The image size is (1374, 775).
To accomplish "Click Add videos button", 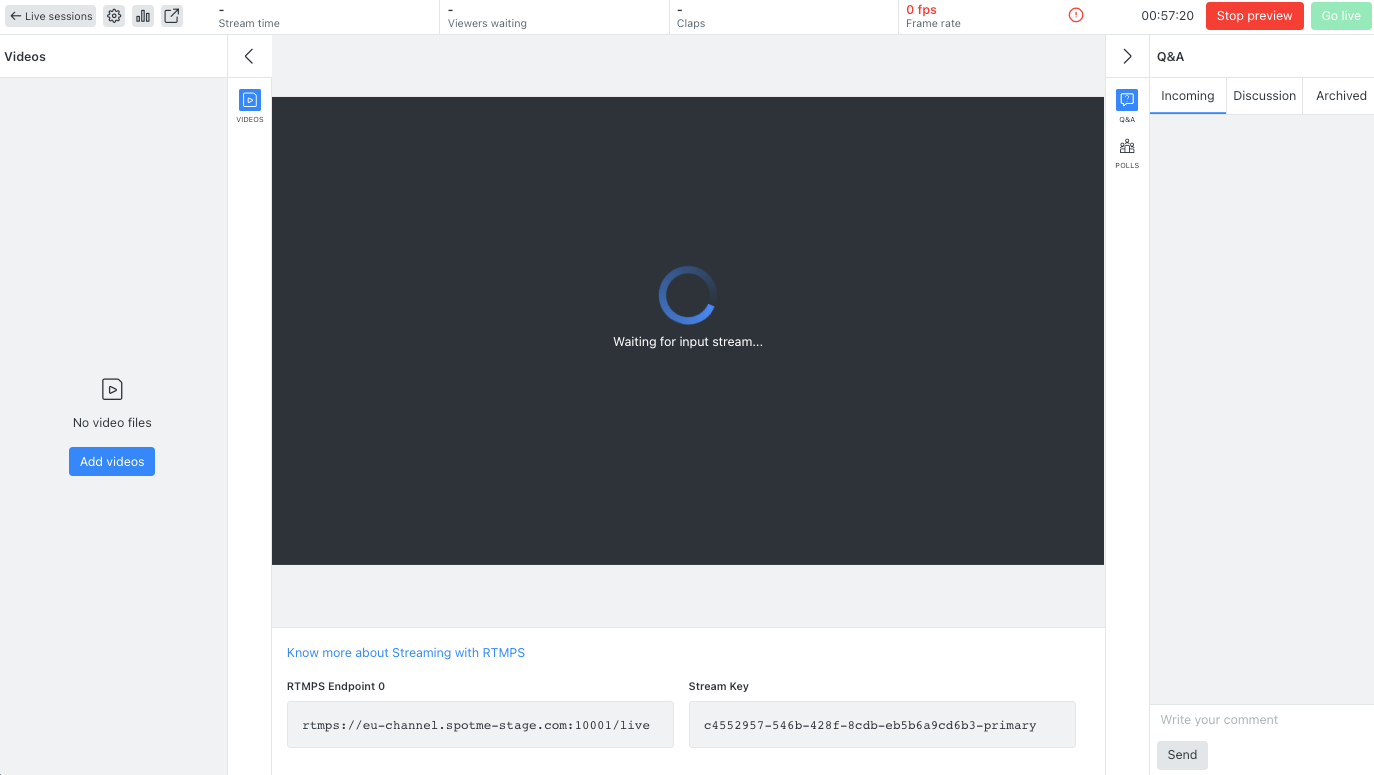I will 111,461.
